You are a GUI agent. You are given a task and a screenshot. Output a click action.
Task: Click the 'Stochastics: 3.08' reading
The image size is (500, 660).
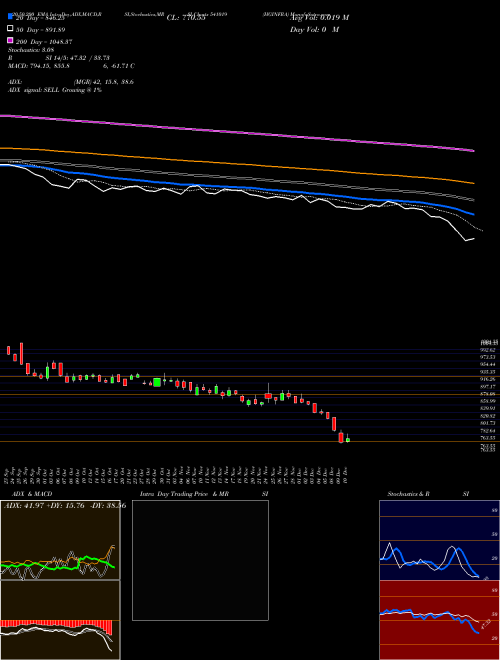tap(31, 50)
